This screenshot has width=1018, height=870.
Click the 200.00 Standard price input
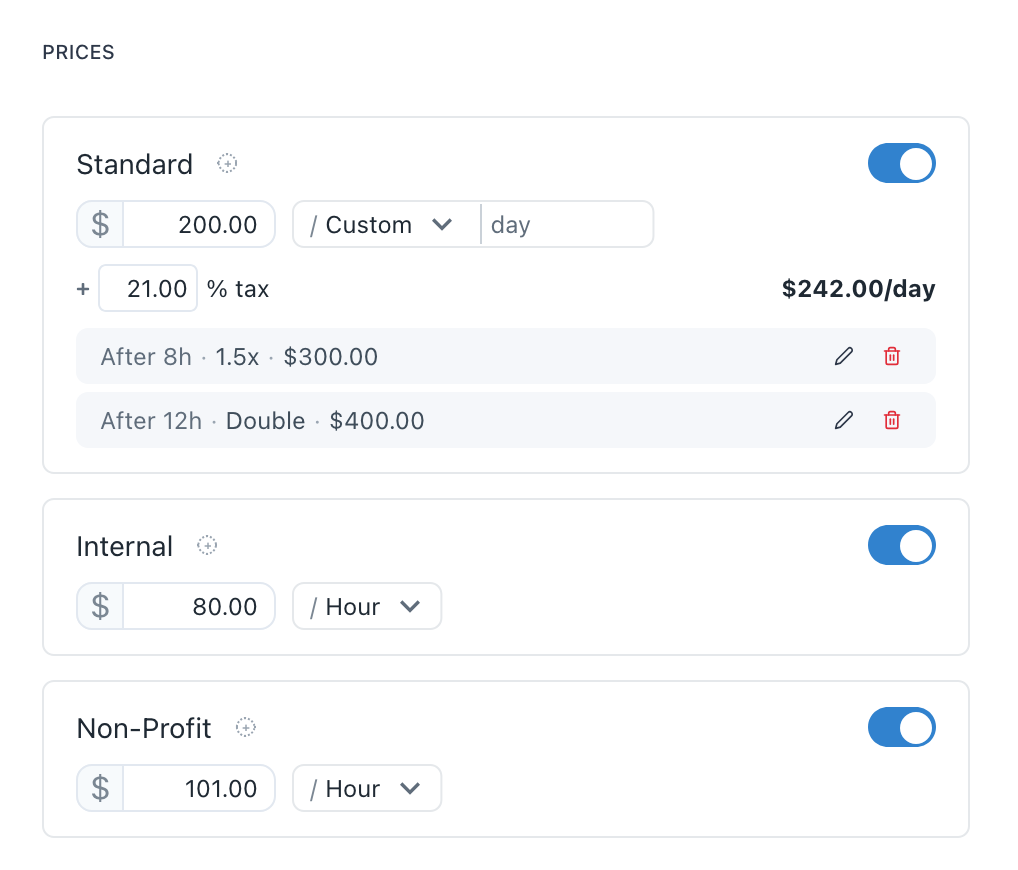[x=198, y=224]
